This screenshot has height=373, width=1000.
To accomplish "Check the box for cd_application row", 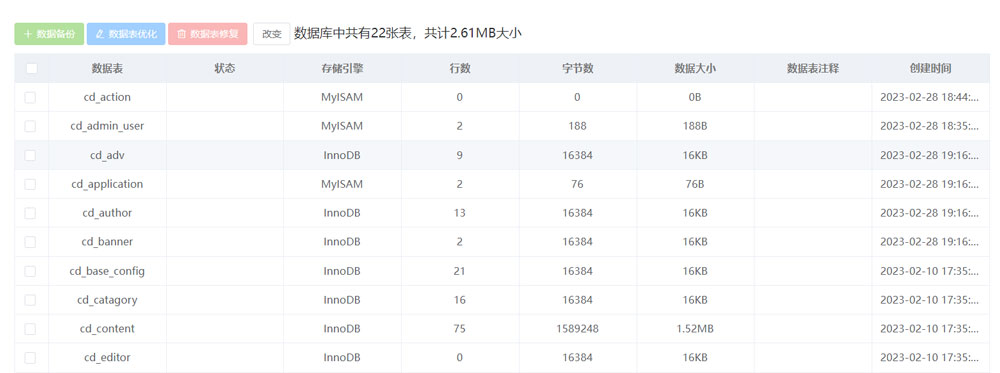I will click(30, 184).
